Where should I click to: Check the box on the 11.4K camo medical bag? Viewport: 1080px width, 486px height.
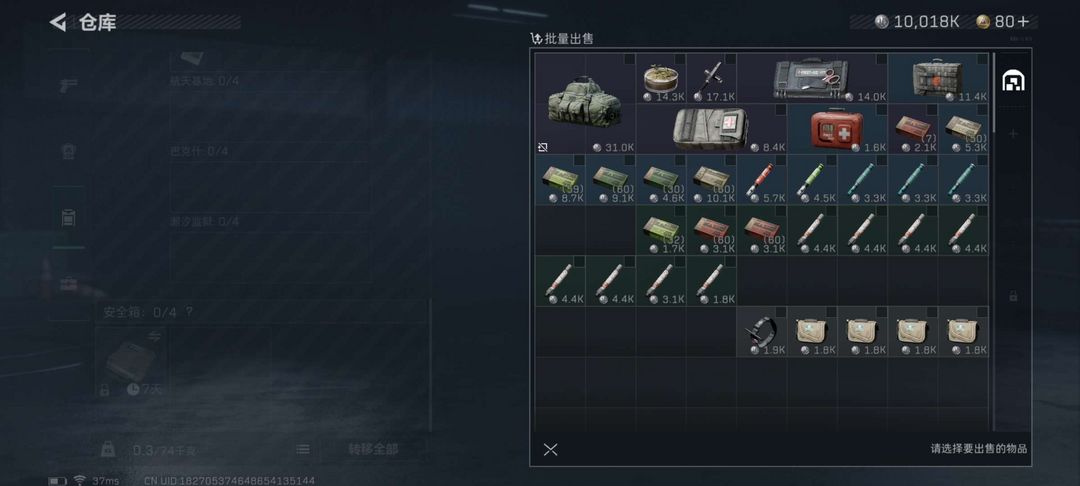coord(982,60)
